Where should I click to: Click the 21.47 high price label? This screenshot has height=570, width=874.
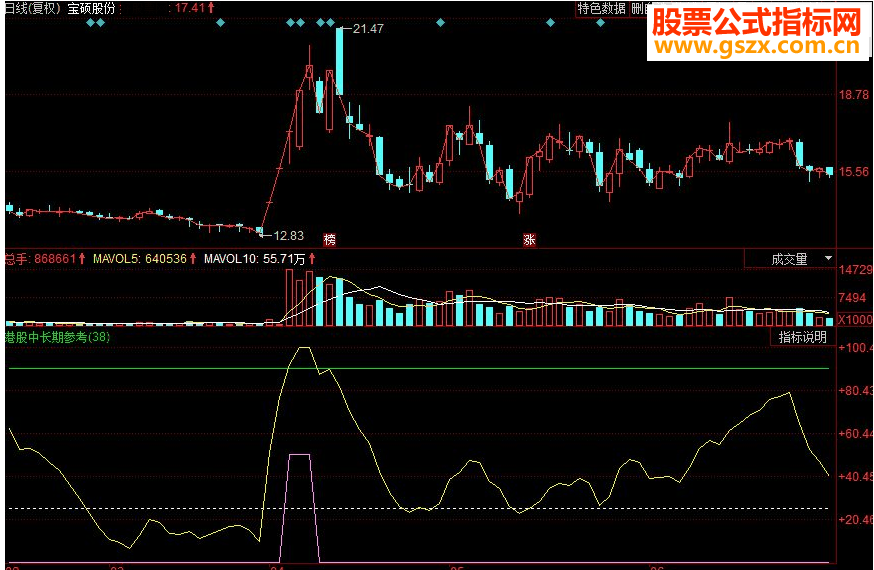tap(368, 28)
